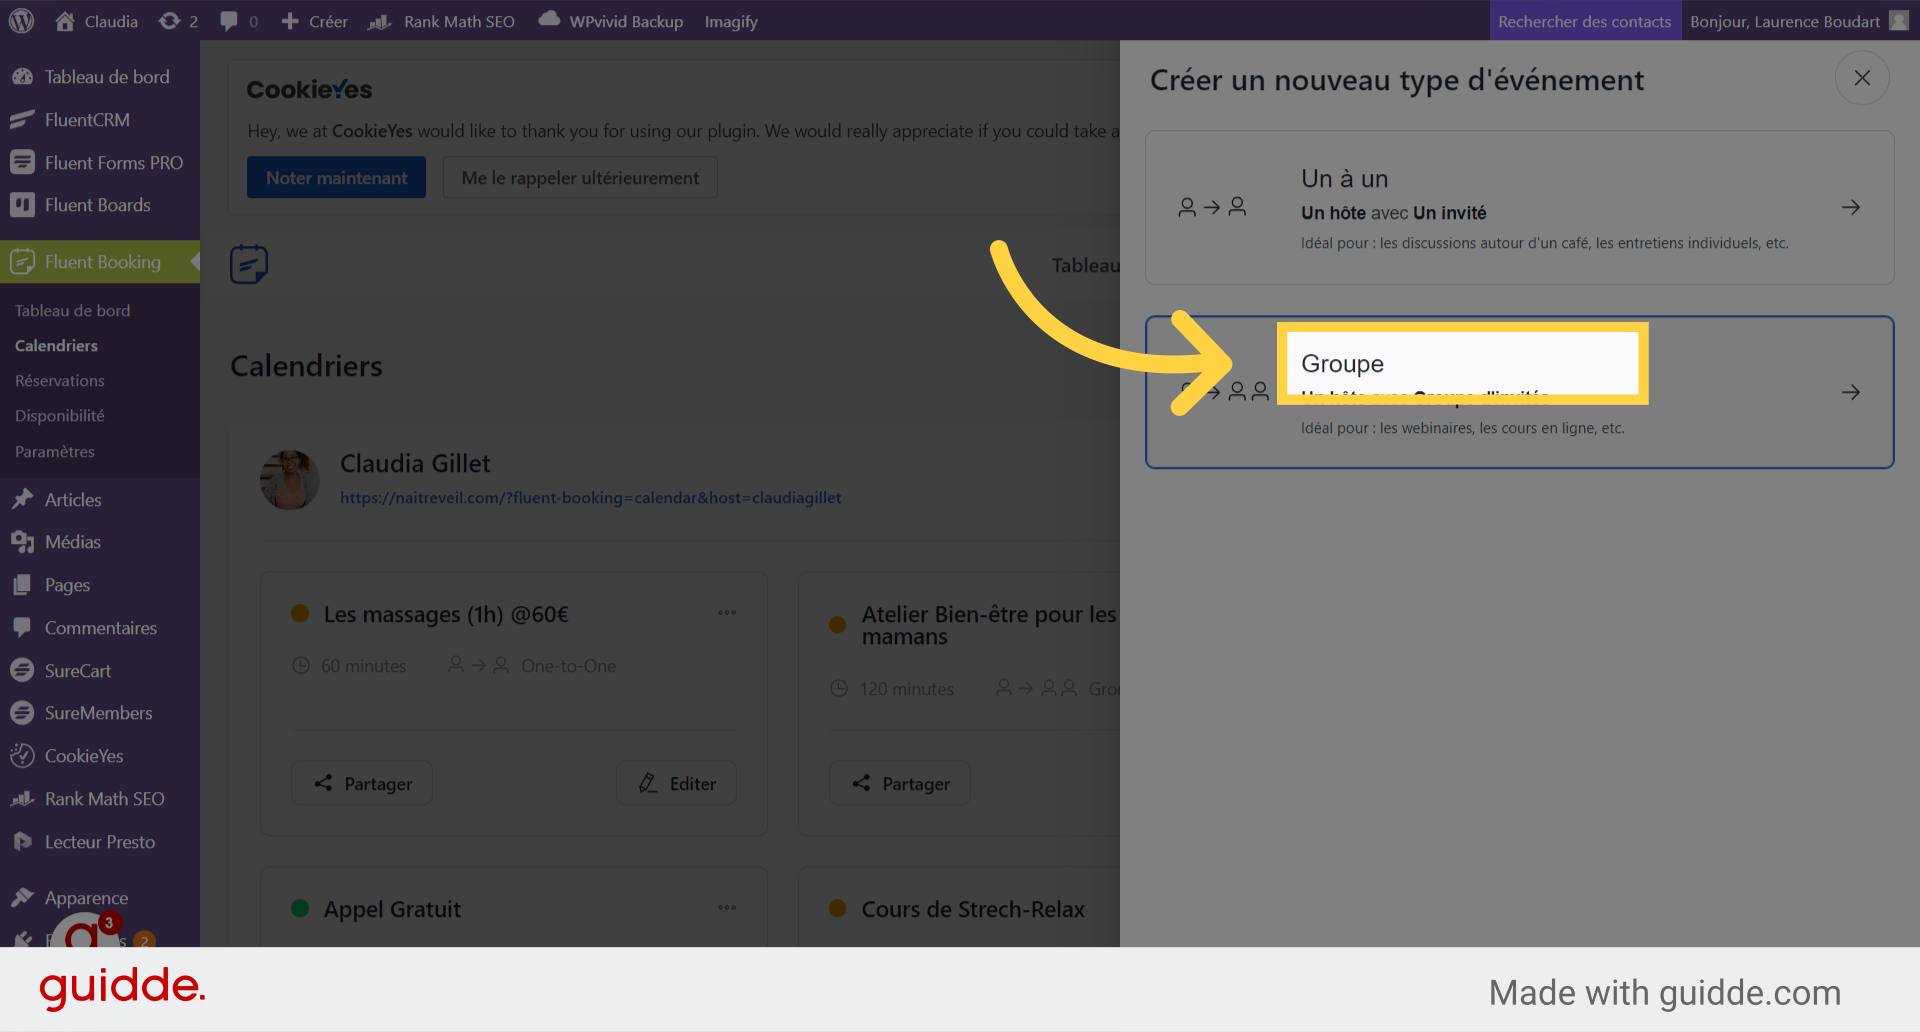Open SureMembers in the sidebar
Image resolution: width=1920 pixels, height=1032 pixels.
tap(100, 713)
